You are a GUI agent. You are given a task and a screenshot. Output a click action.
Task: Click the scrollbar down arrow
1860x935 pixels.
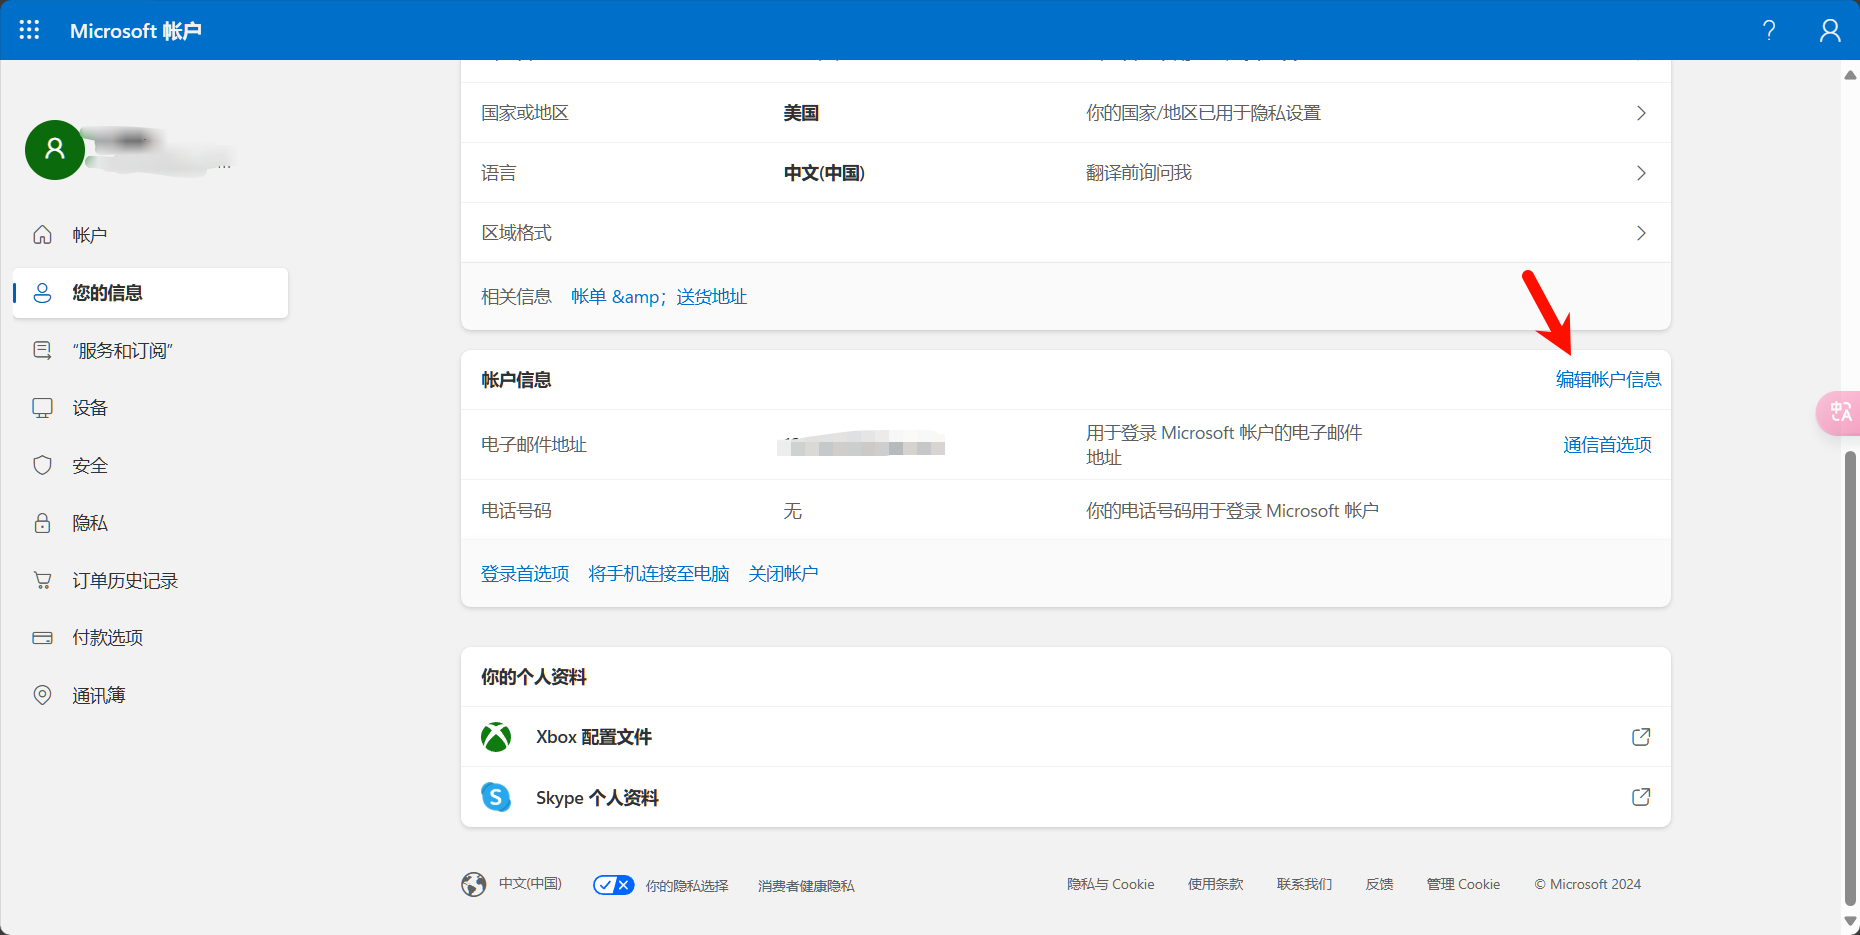coord(1851,921)
